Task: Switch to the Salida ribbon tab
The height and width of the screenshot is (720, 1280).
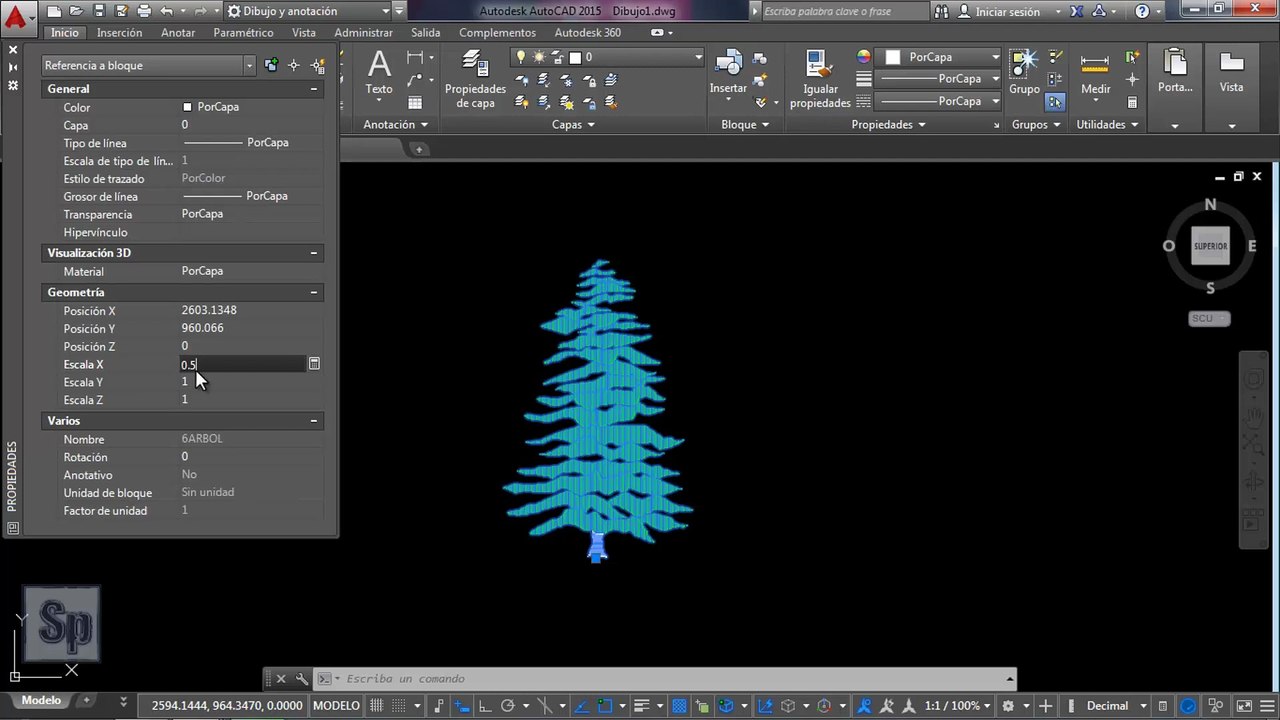Action: tap(425, 32)
